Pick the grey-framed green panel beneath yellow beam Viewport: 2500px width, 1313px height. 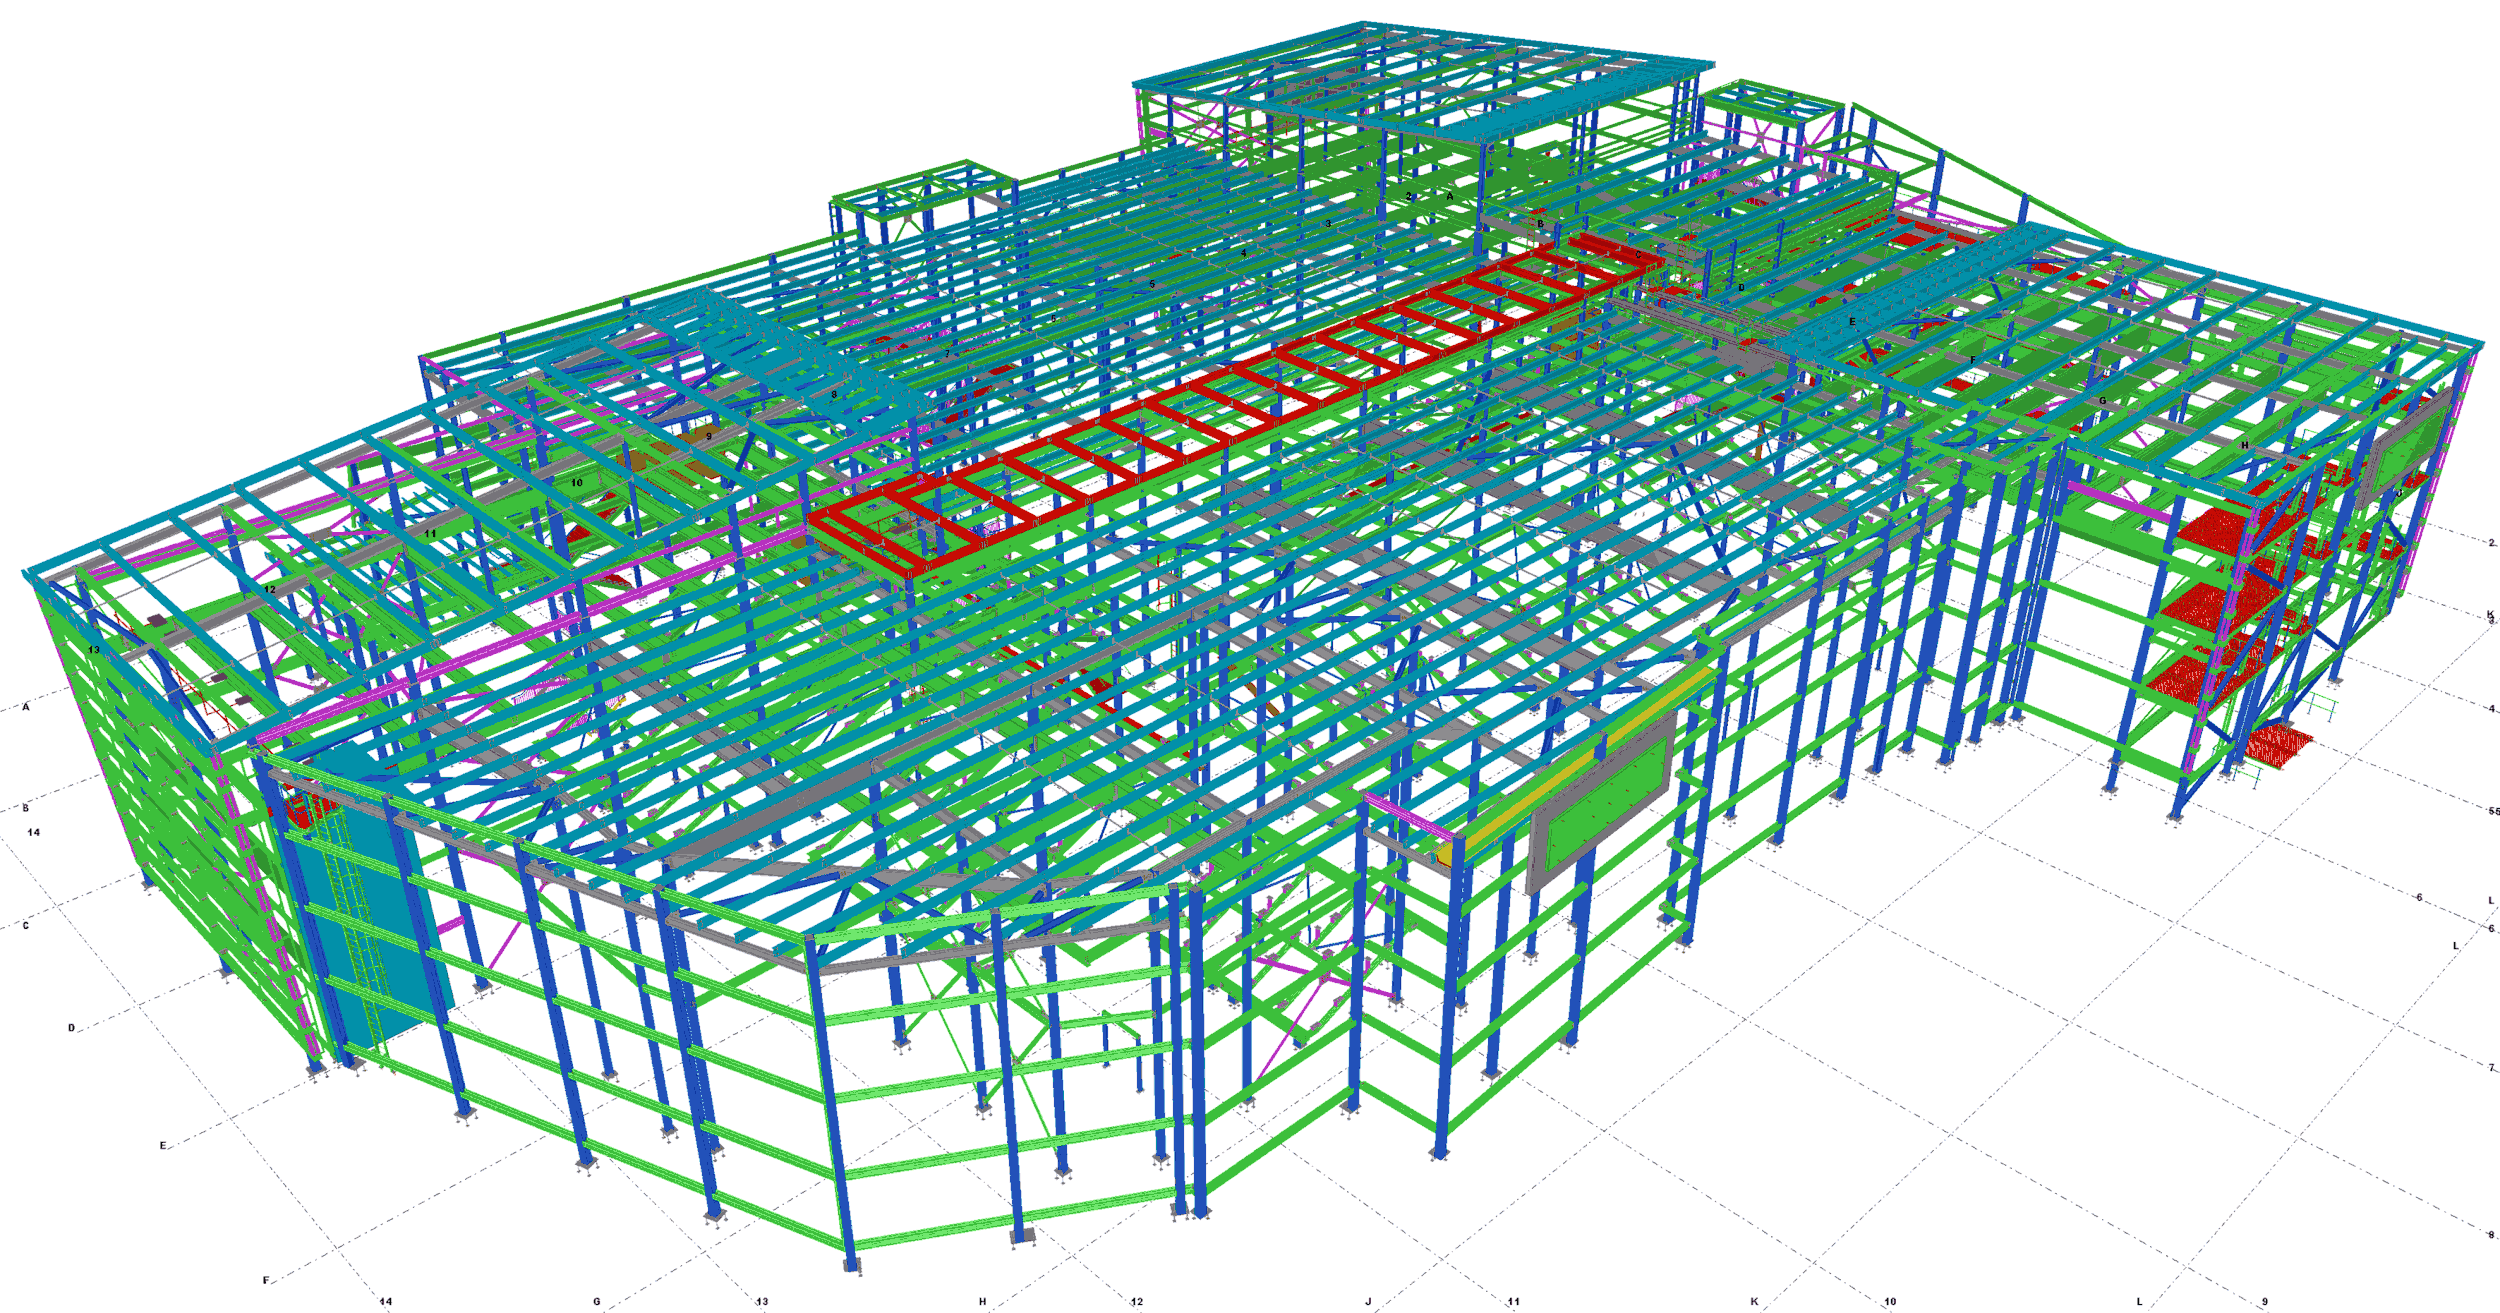[1603, 802]
